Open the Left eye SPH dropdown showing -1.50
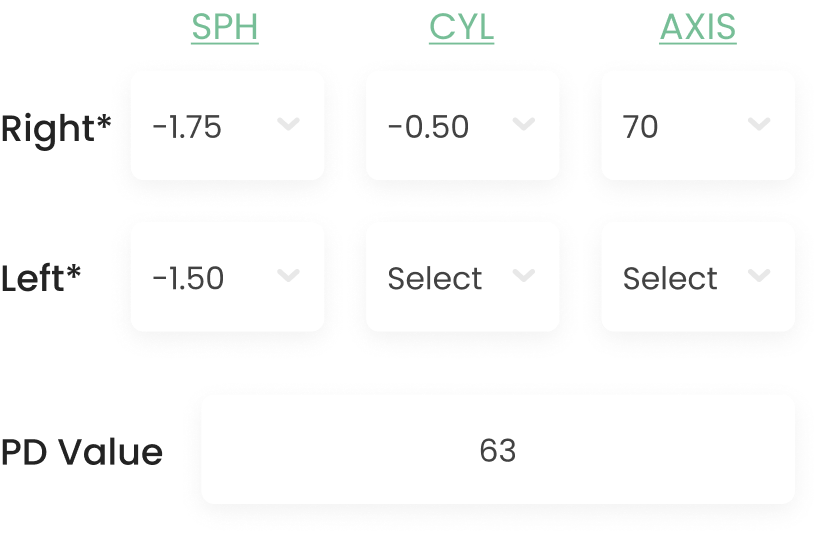This screenshot has width=822, height=538. [x=227, y=277]
